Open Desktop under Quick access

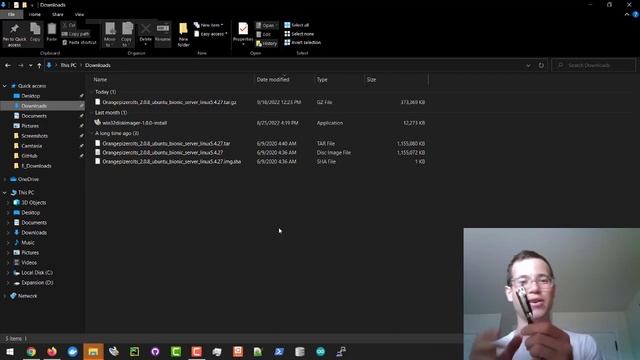point(31,96)
